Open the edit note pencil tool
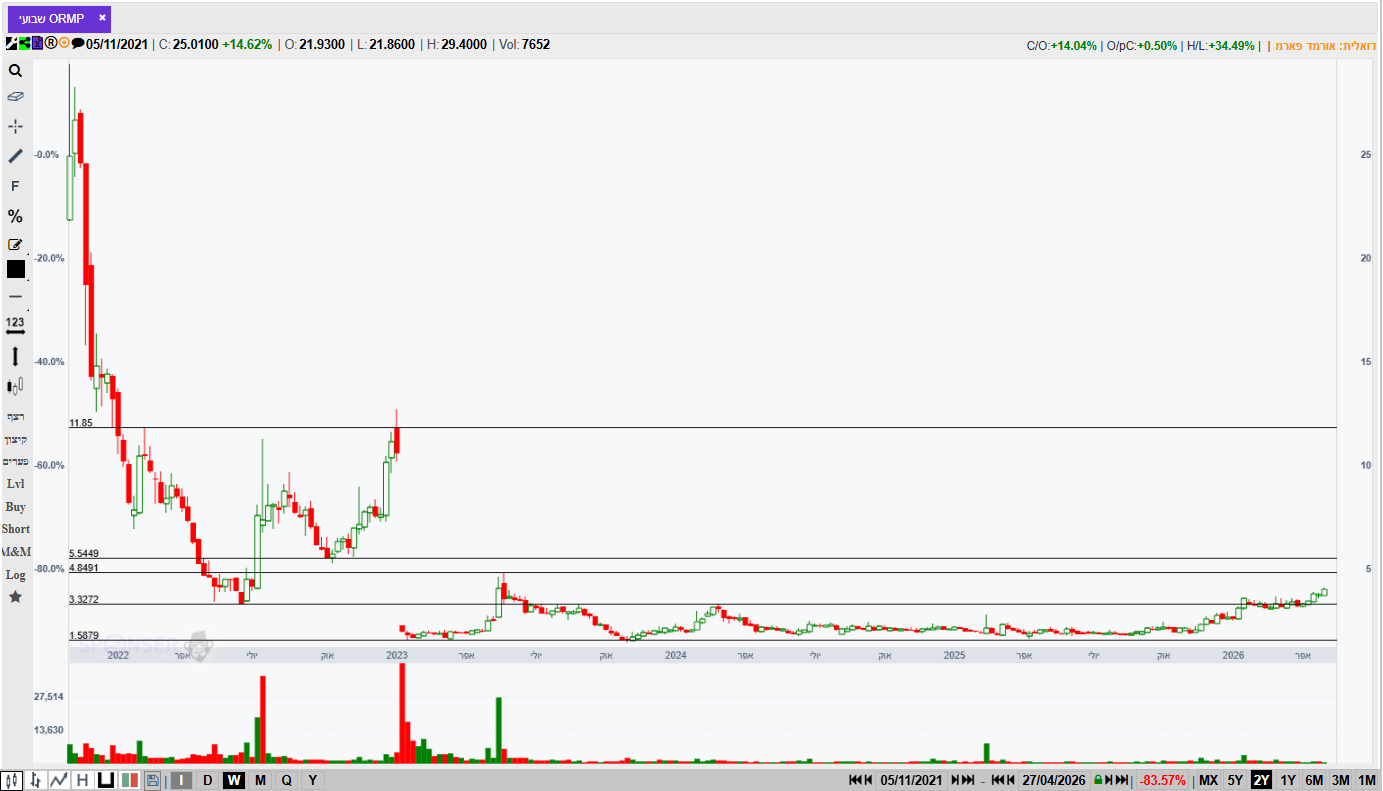The height and width of the screenshot is (791, 1383). [x=15, y=244]
